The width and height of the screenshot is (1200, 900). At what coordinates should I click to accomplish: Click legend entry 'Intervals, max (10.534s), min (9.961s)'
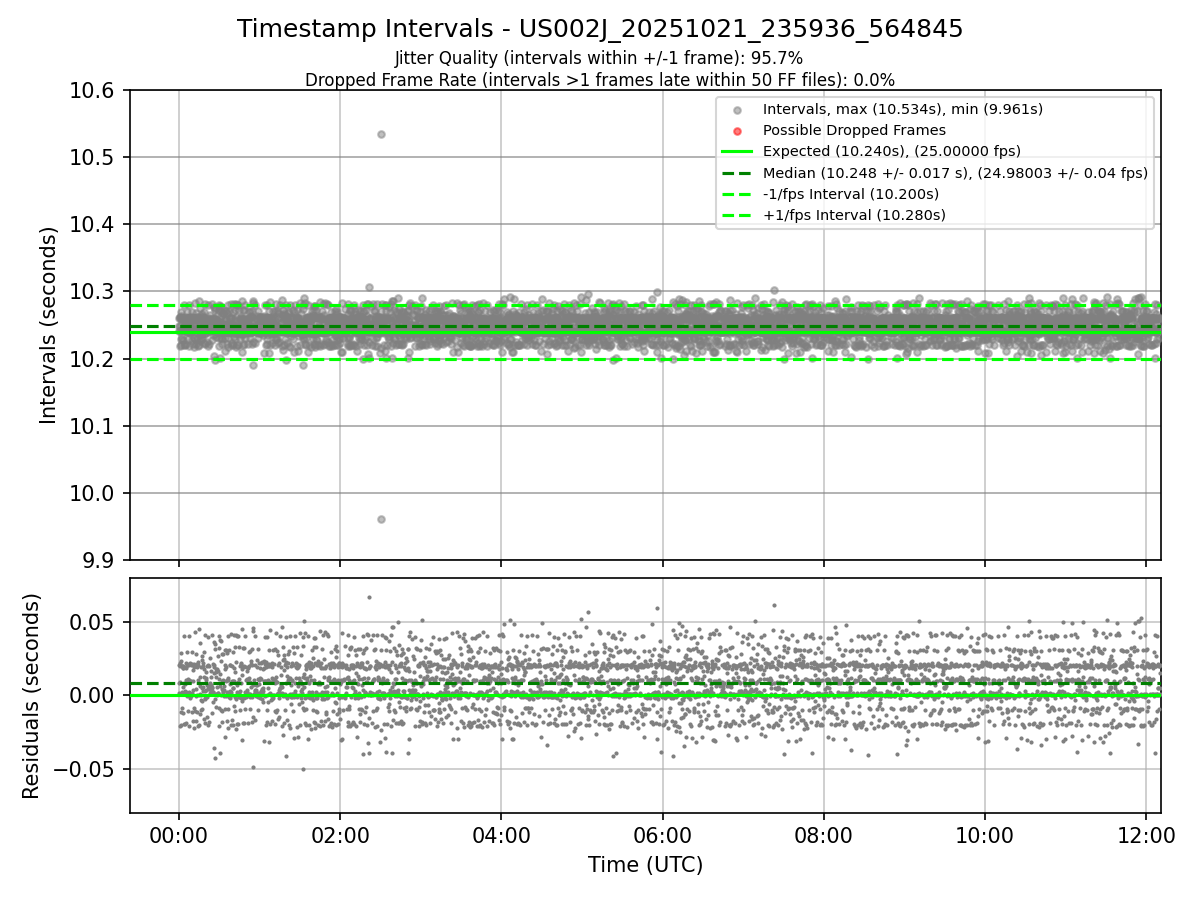point(903,109)
